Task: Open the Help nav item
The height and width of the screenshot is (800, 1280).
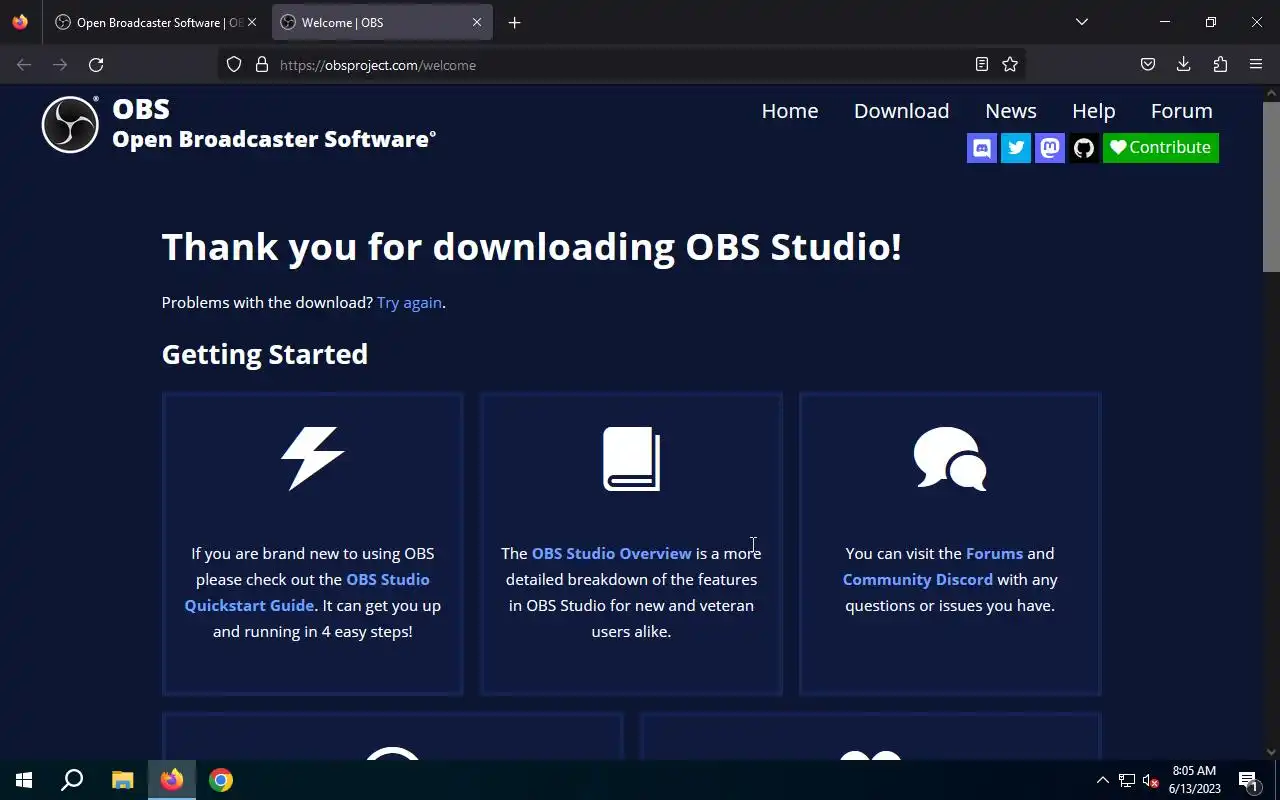Action: coord(1093,111)
